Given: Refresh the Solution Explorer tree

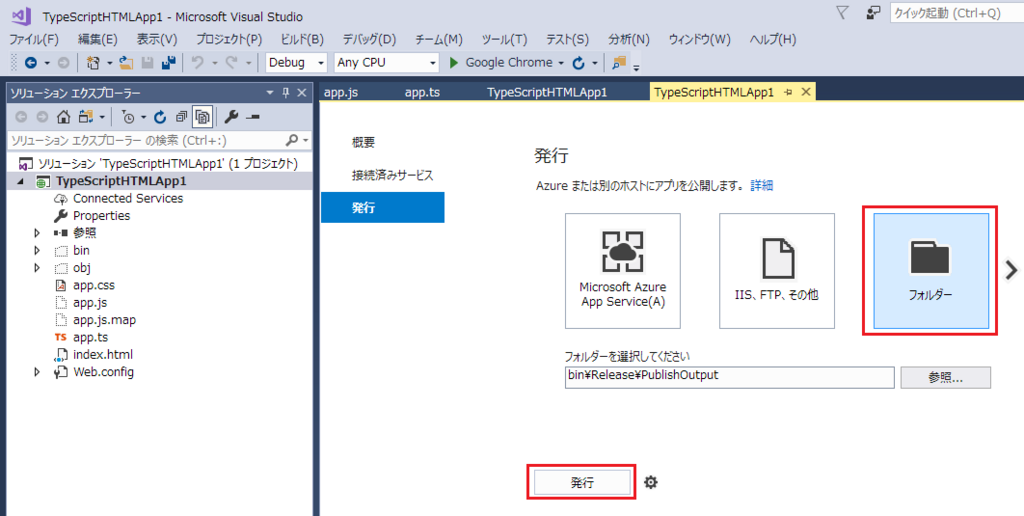Looking at the screenshot, I should pos(160,117).
